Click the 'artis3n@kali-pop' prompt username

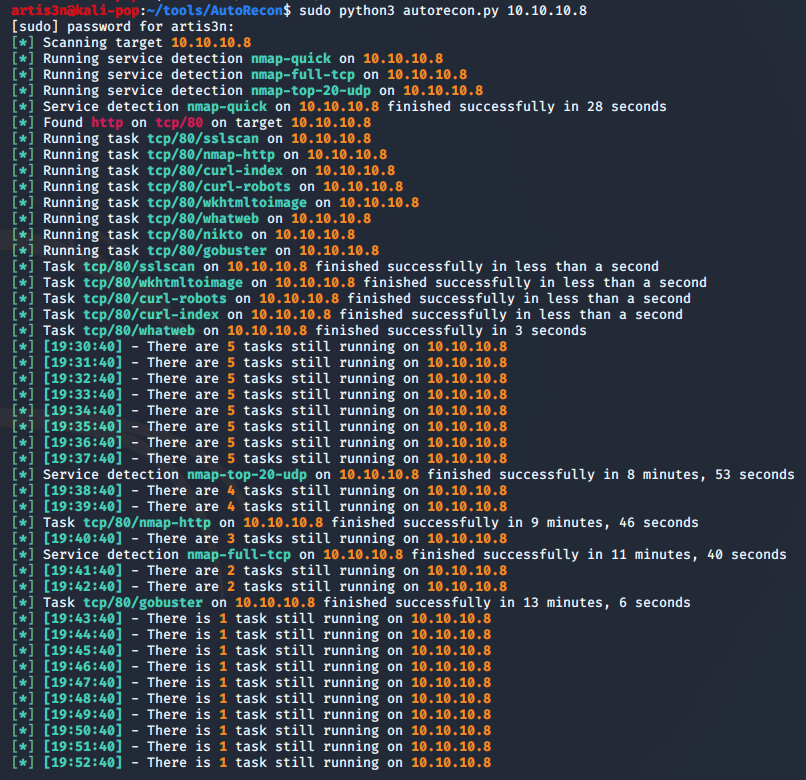coord(75,10)
